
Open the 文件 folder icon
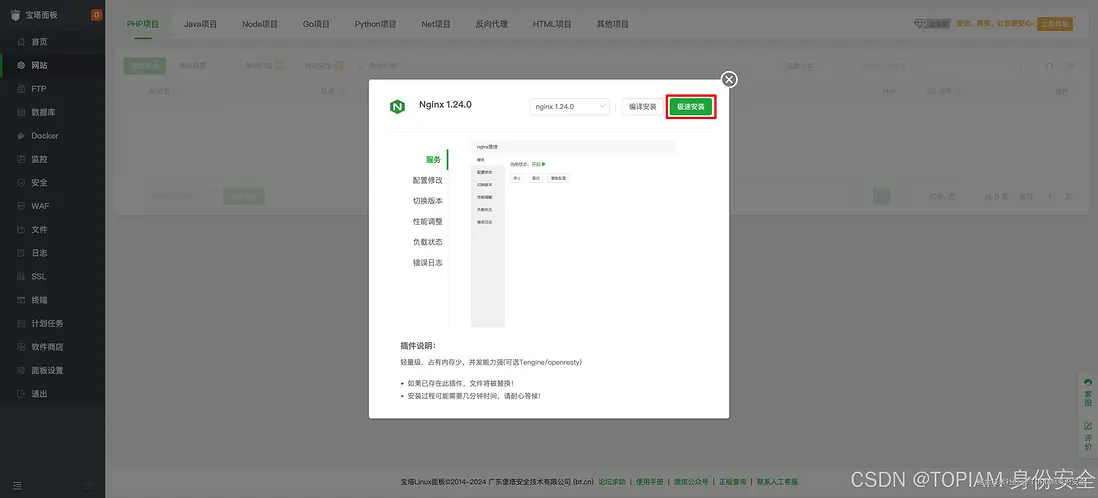20,230
